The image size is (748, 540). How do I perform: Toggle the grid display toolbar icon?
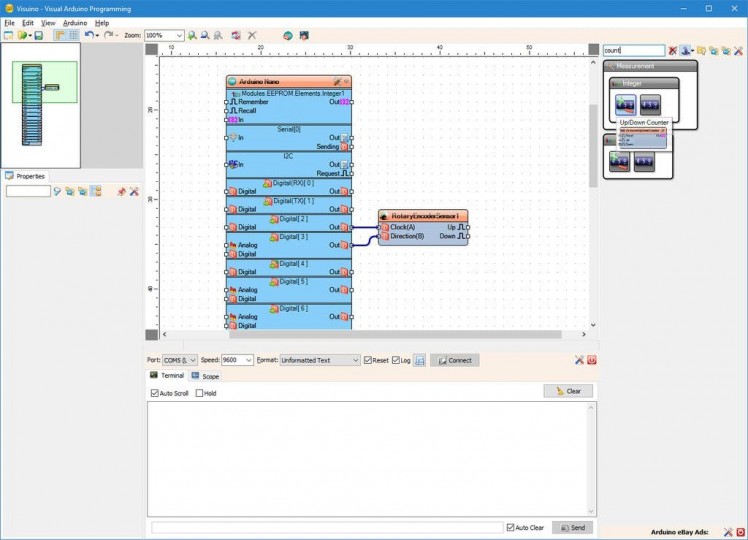click(73, 35)
